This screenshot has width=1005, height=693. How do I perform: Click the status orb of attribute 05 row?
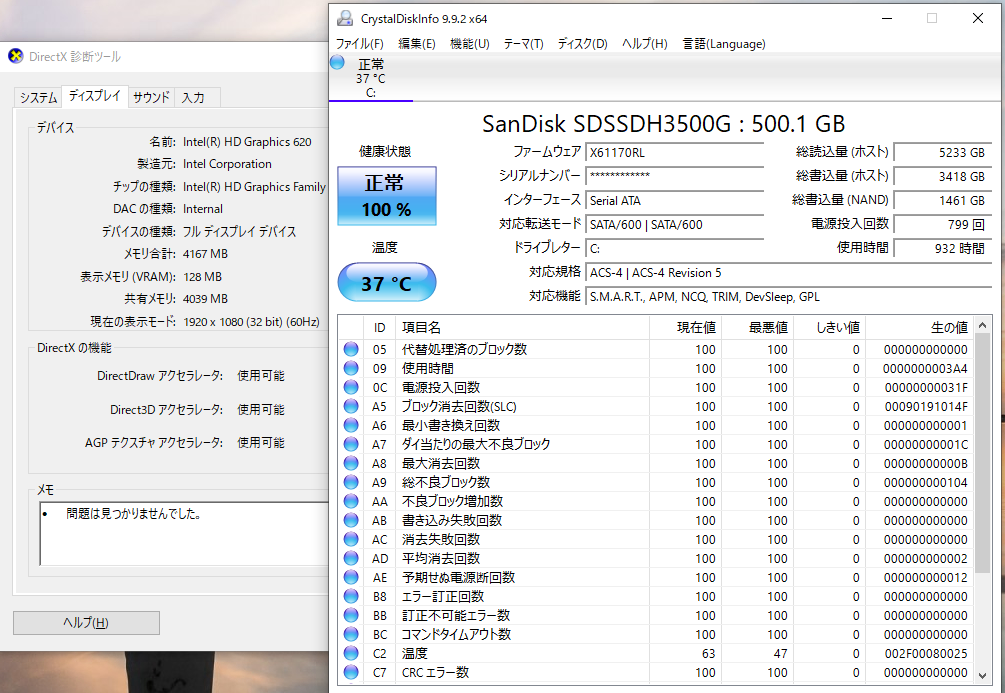pos(351,349)
